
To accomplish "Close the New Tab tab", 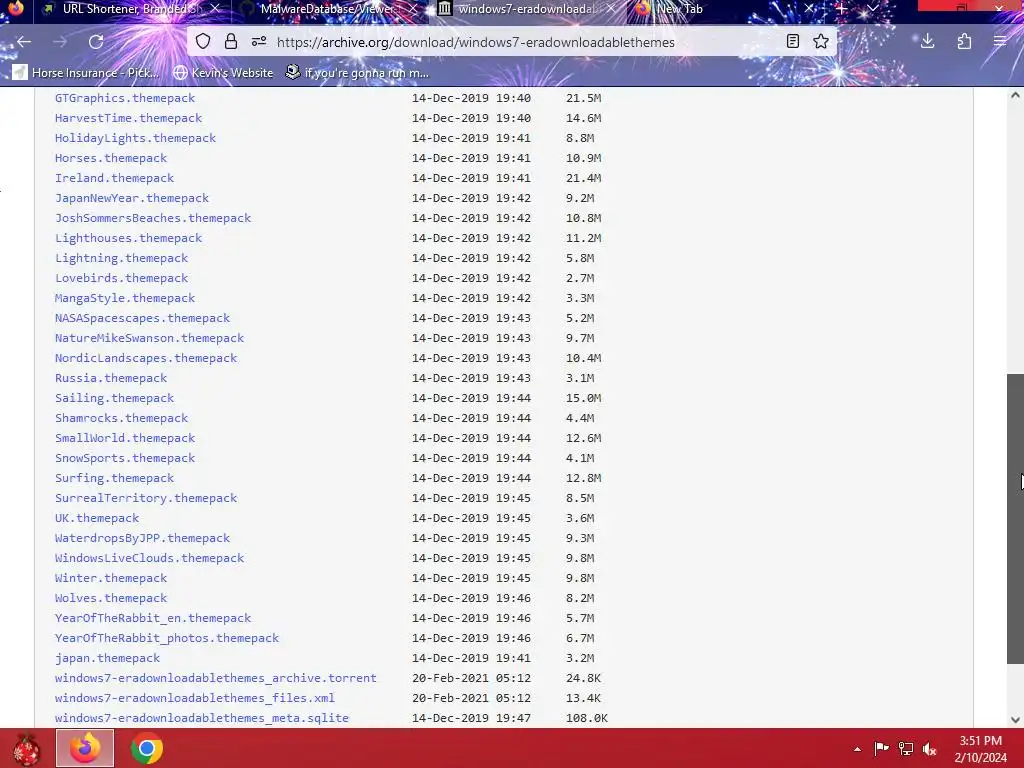I will [808, 8].
